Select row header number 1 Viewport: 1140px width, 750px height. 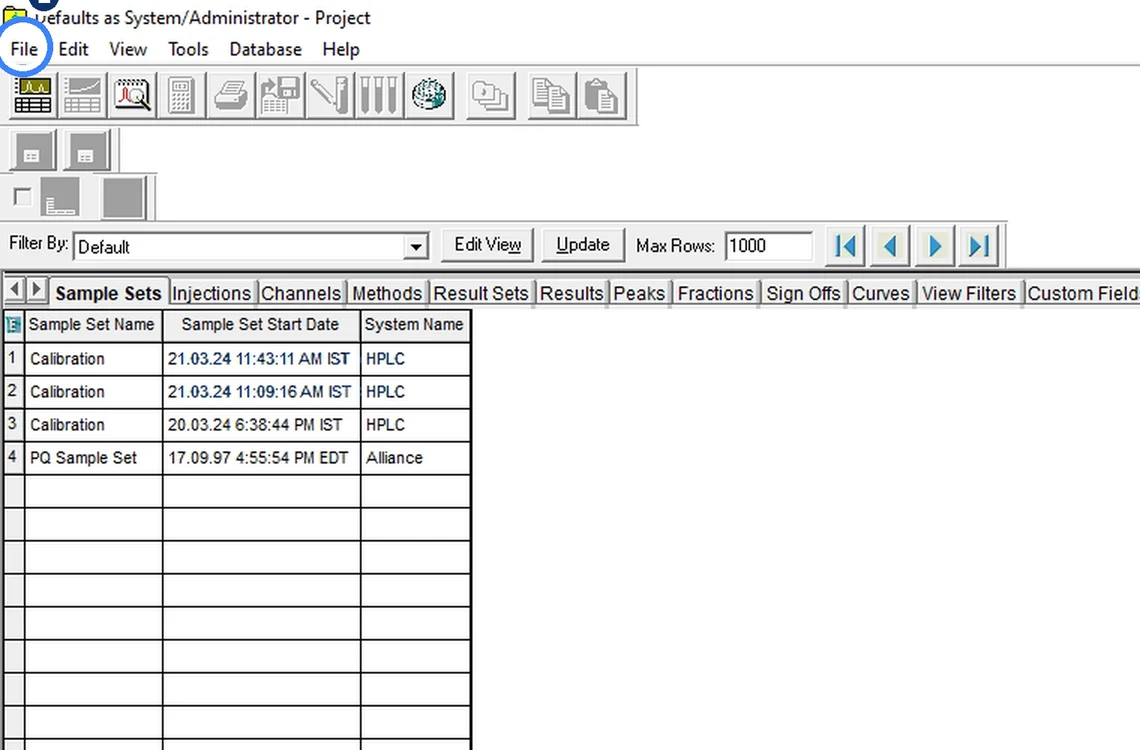tap(14, 359)
